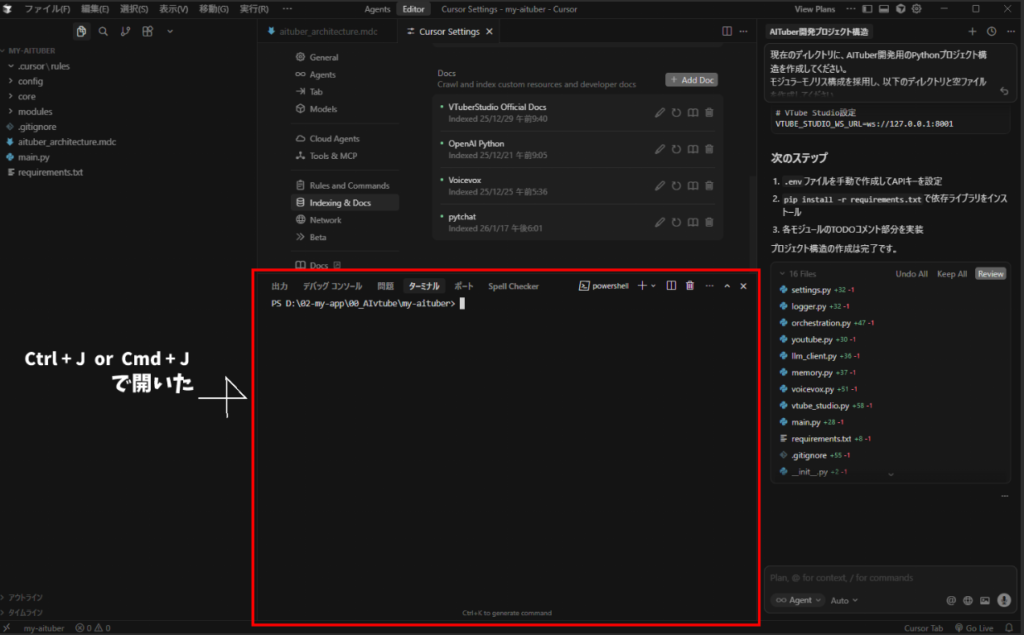This screenshot has height=635, width=1024.
Task: Expand the config folder
Action: [30, 81]
